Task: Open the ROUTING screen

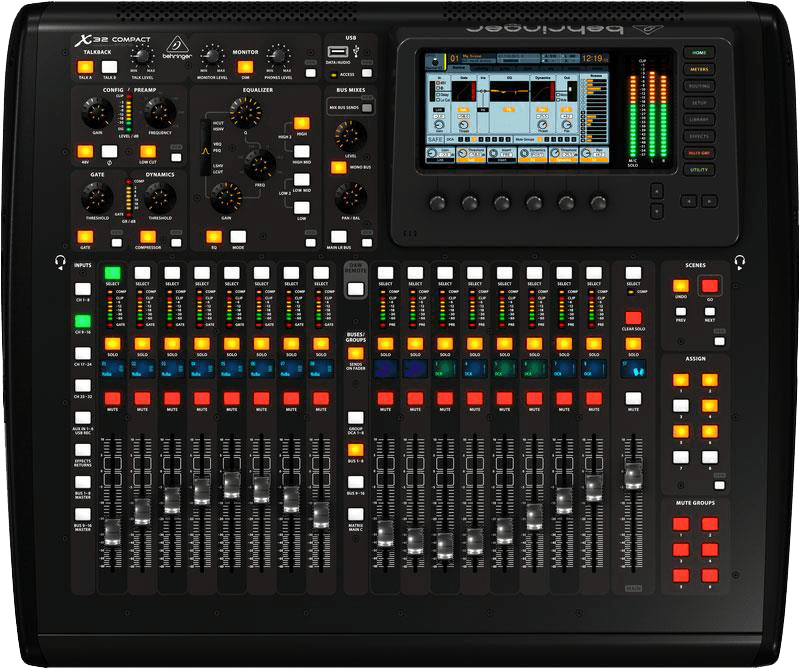Action: pyautogui.click(x=699, y=86)
